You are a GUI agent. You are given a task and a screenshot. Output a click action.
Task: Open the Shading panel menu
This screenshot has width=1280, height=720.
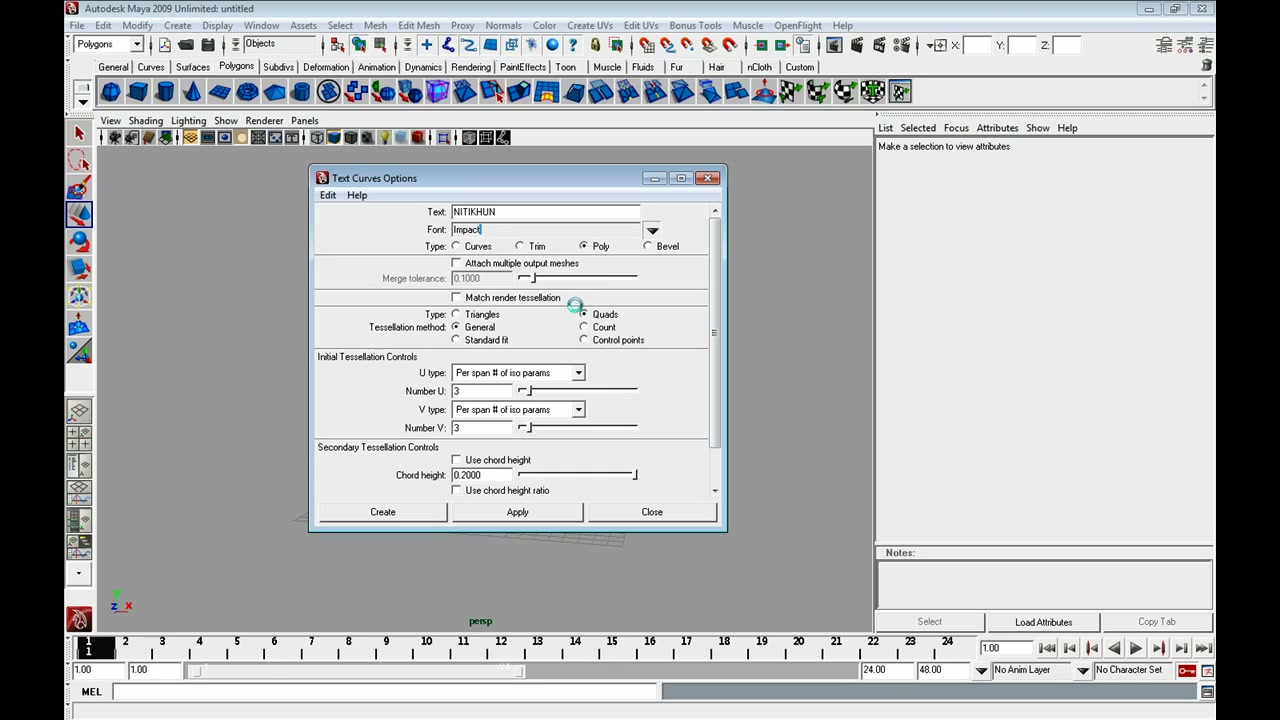point(145,121)
